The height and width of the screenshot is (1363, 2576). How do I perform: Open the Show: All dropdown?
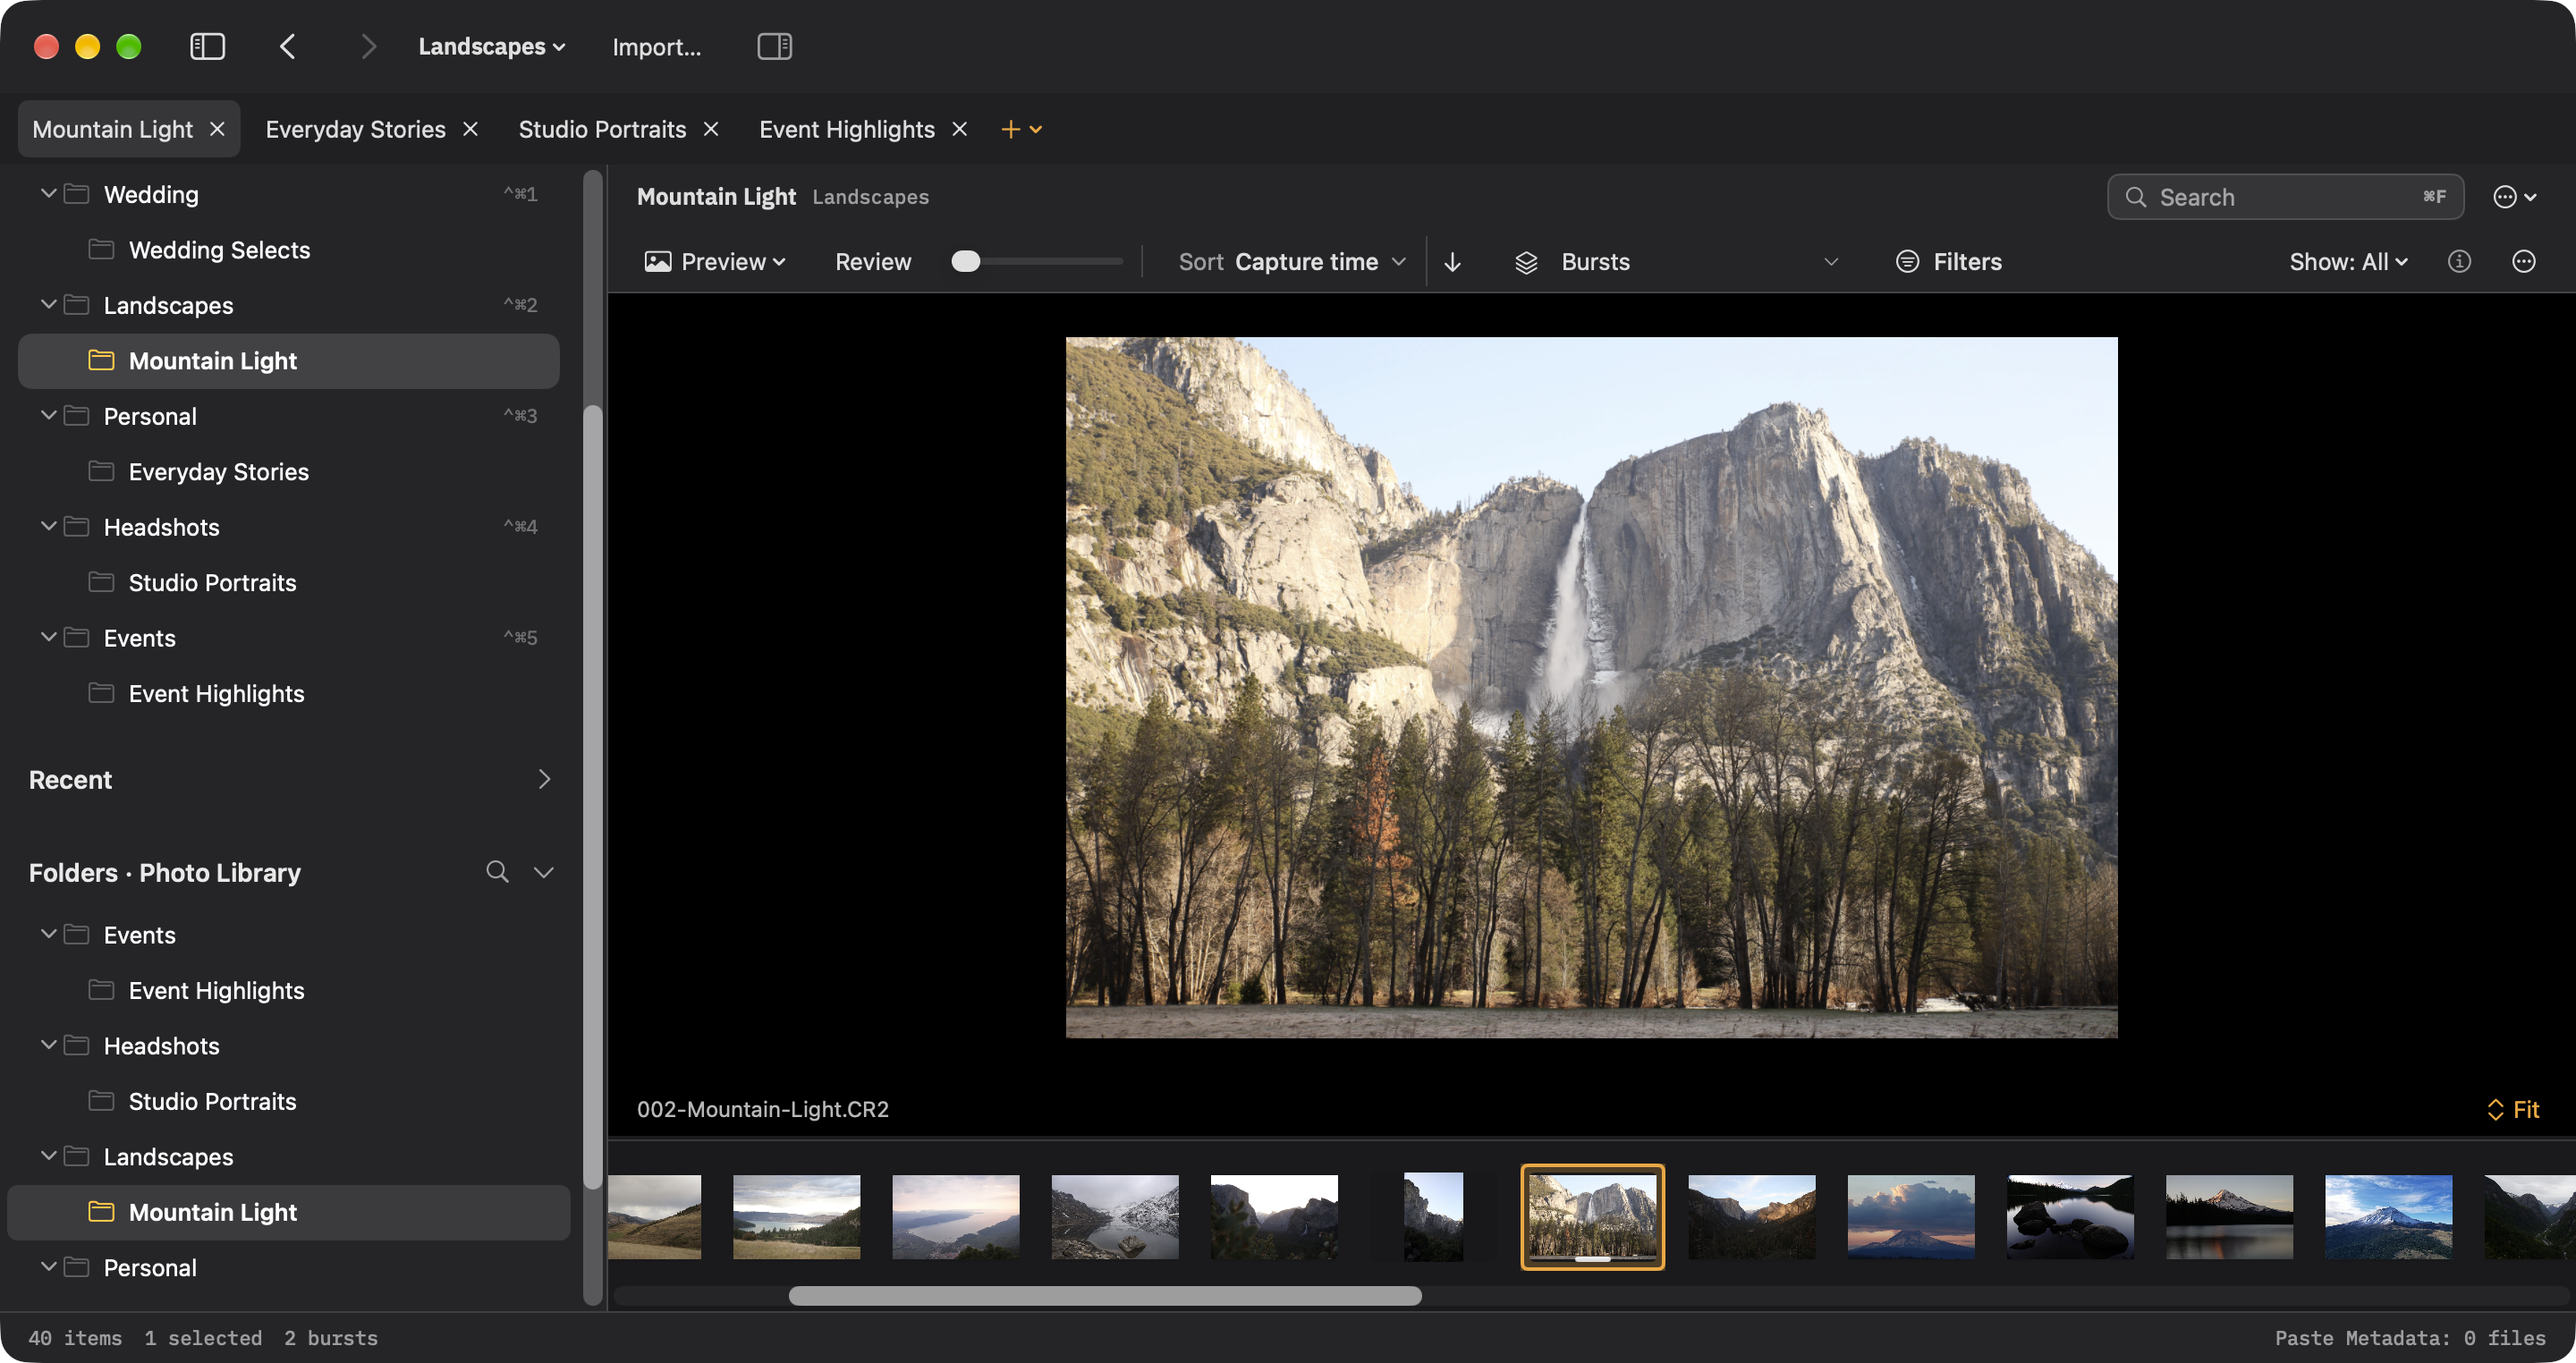click(x=2348, y=262)
